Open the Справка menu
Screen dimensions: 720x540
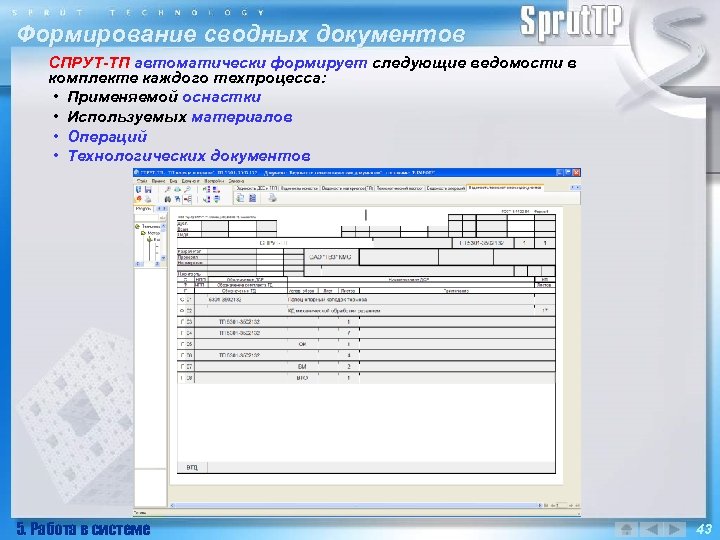(236, 181)
